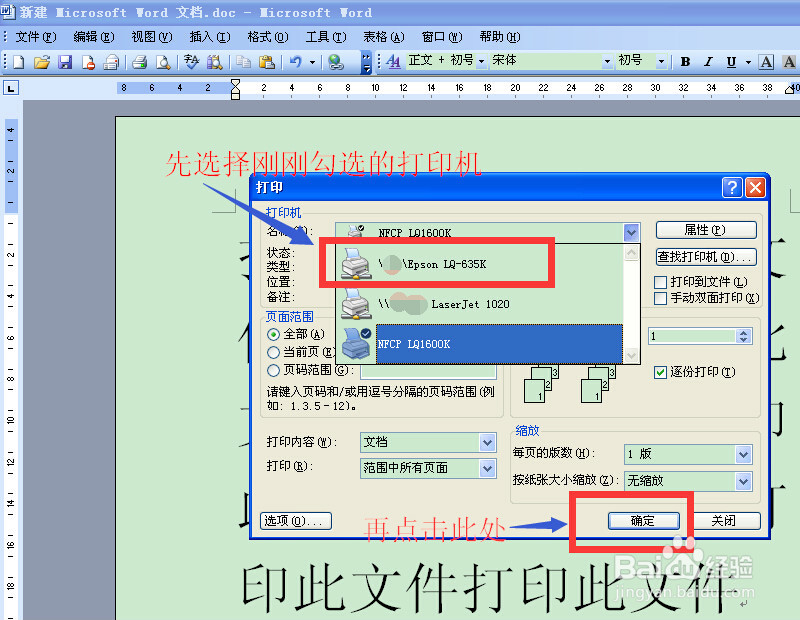This screenshot has height=620, width=800.
Task: Toggle the Collate copies checkbox
Action: click(660, 372)
